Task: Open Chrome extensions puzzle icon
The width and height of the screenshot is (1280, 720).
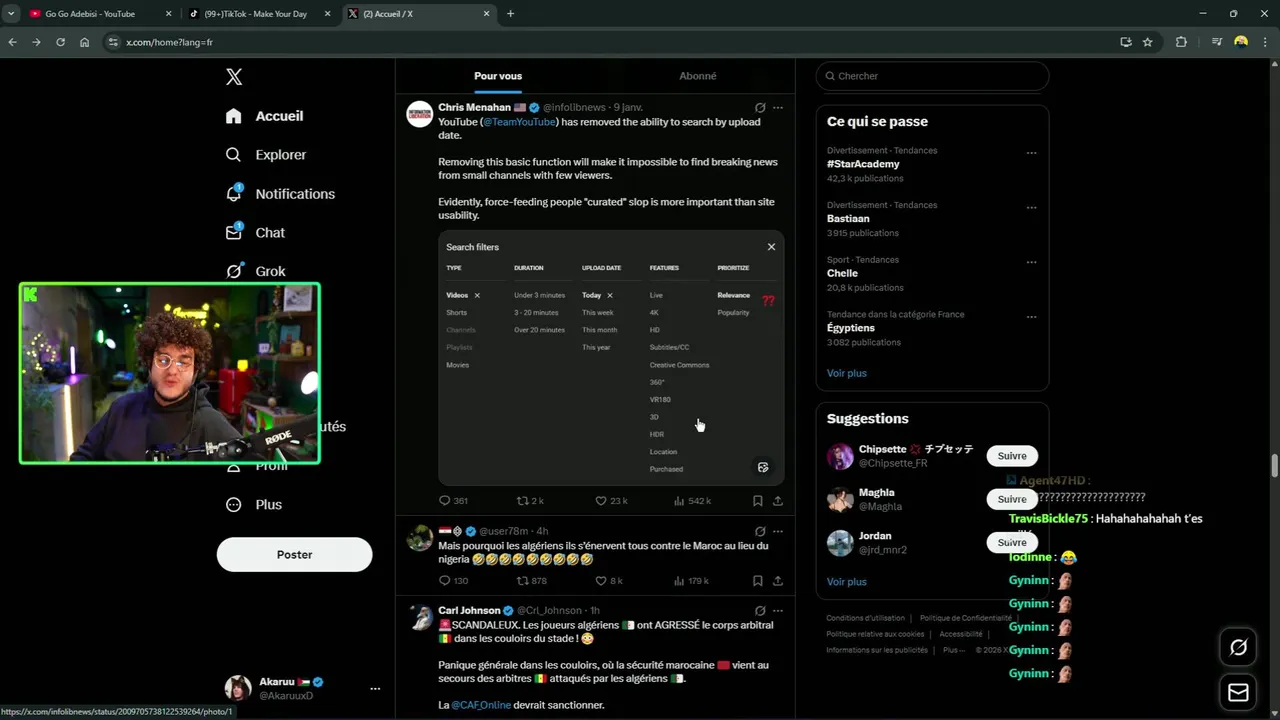Action: [1182, 42]
